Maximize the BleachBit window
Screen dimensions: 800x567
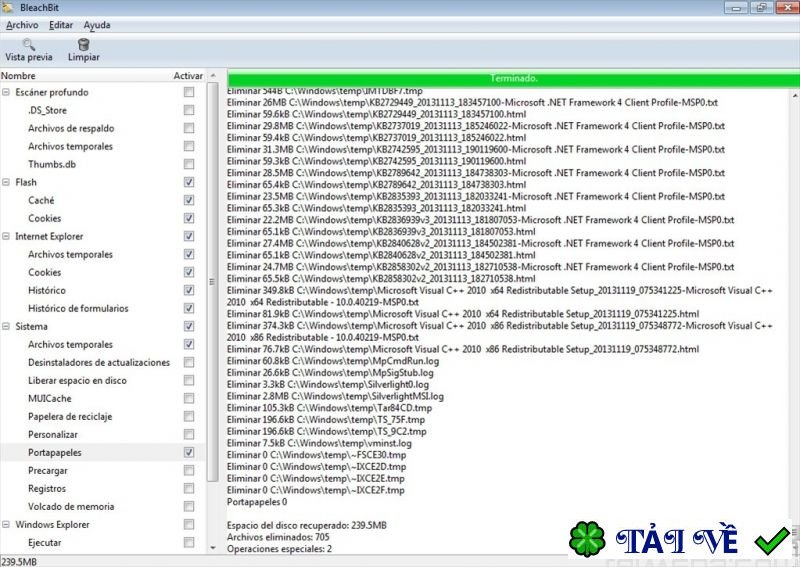[x=761, y=7]
